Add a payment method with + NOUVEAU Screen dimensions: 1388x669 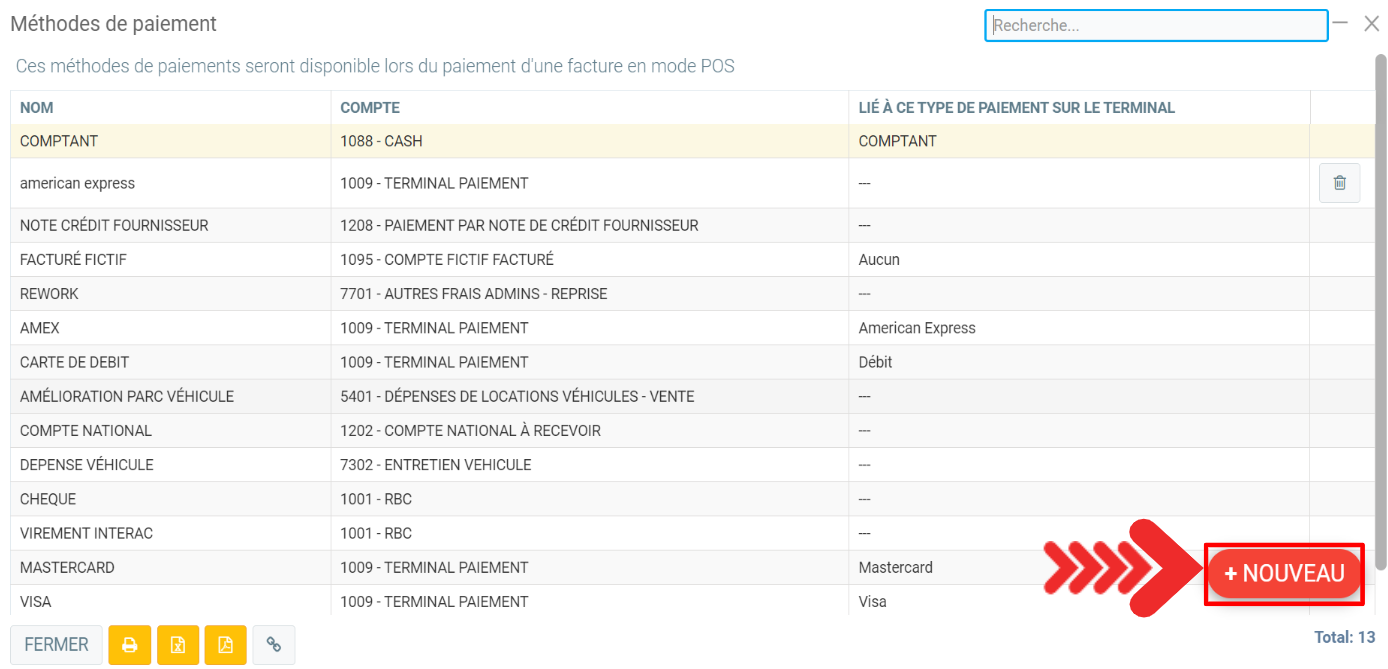[x=1284, y=574]
